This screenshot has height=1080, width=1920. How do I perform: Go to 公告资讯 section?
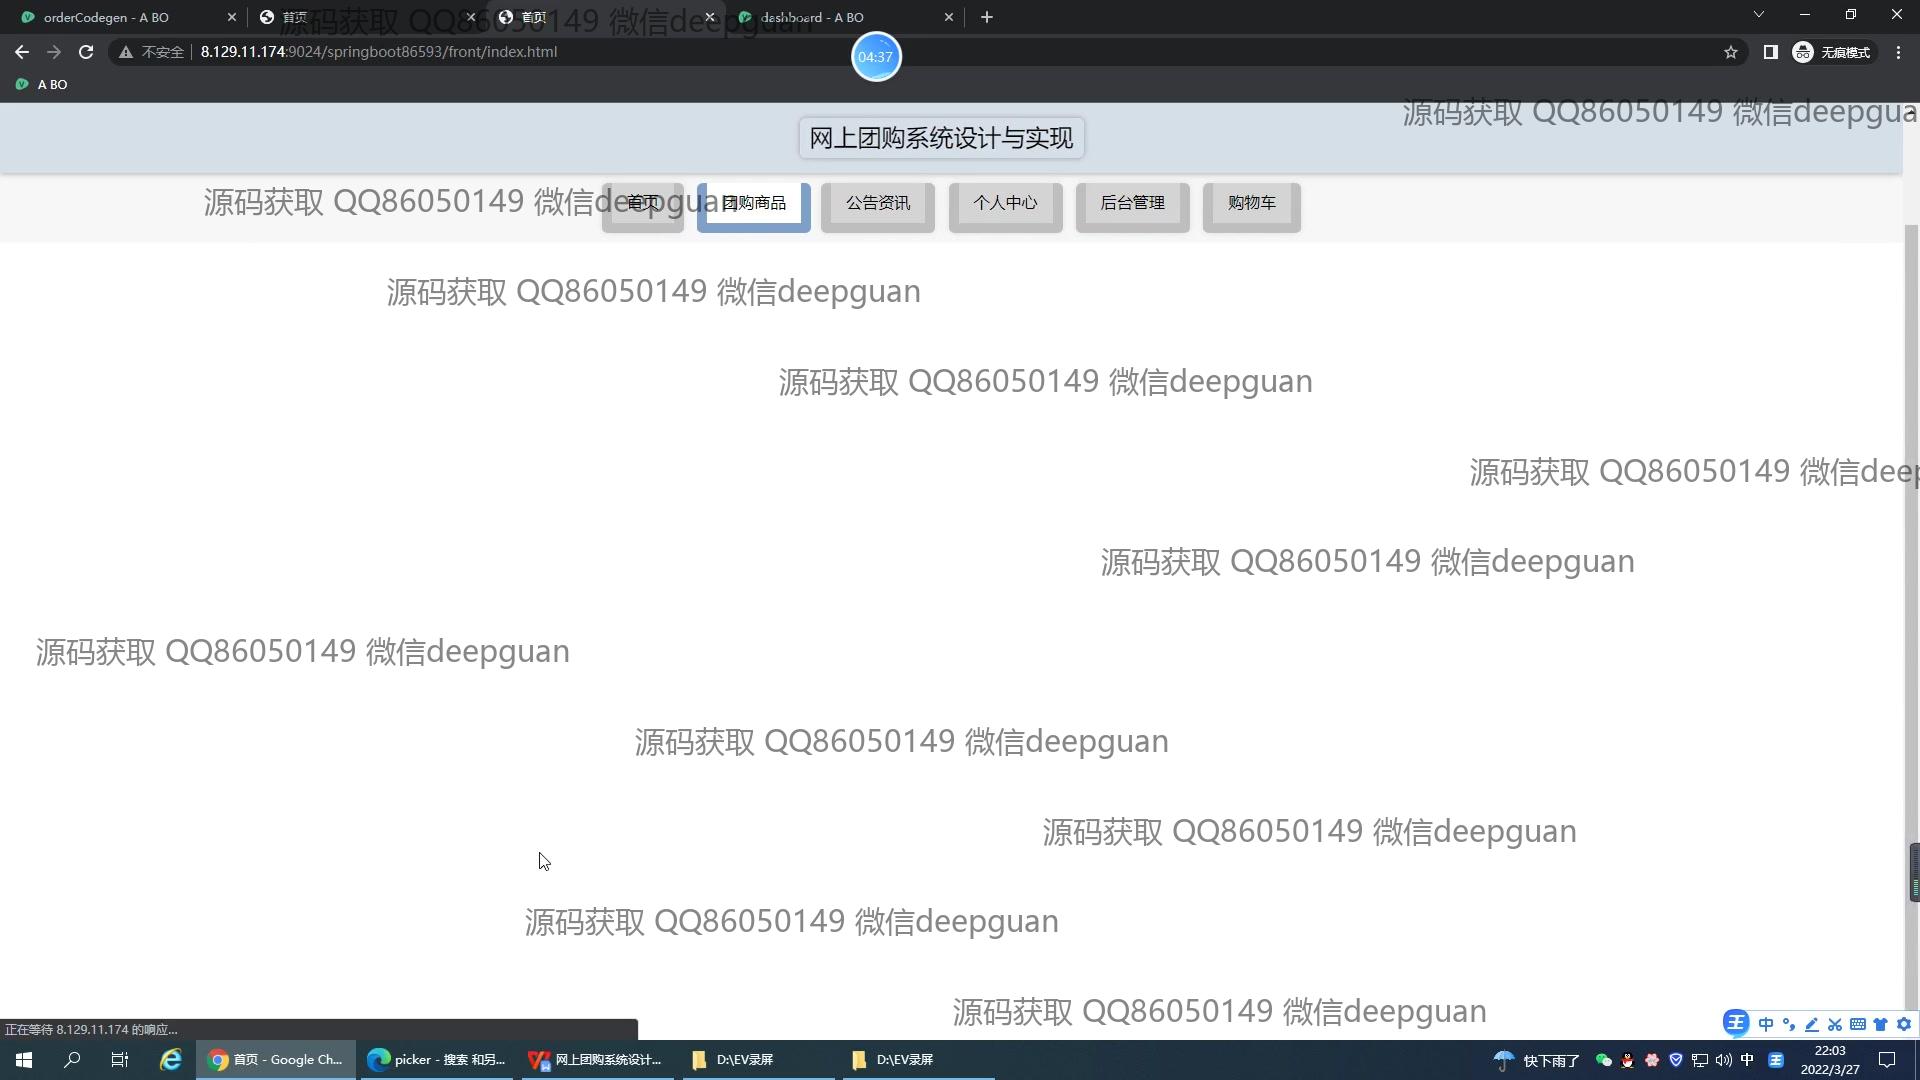click(x=878, y=204)
